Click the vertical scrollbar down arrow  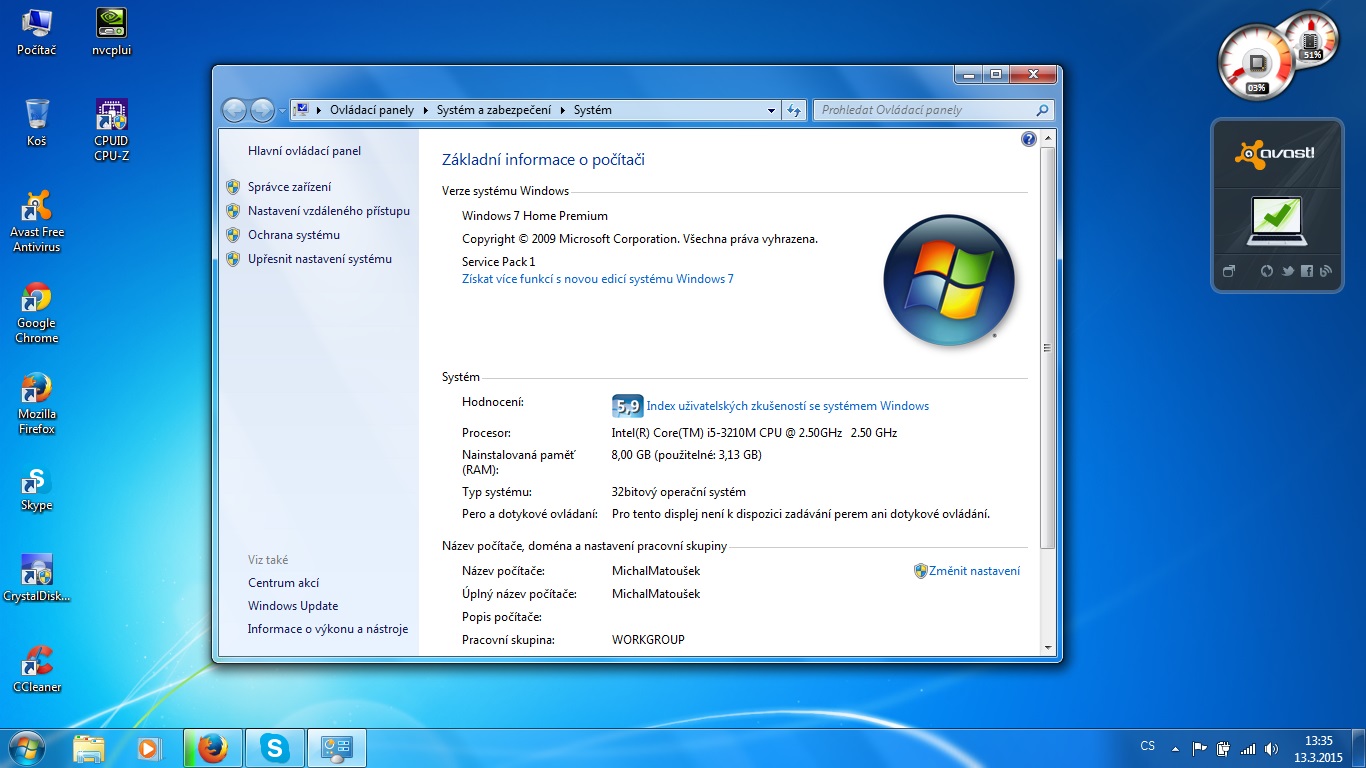pyautogui.click(x=1047, y=648)
